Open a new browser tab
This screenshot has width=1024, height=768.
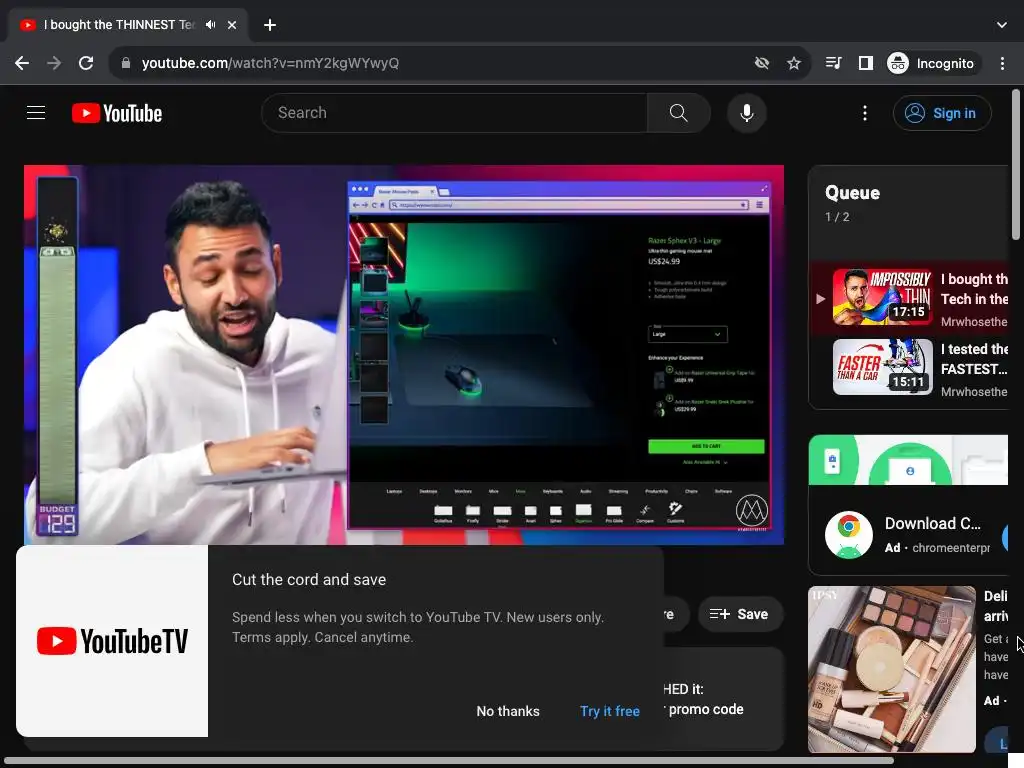(270, 25)
